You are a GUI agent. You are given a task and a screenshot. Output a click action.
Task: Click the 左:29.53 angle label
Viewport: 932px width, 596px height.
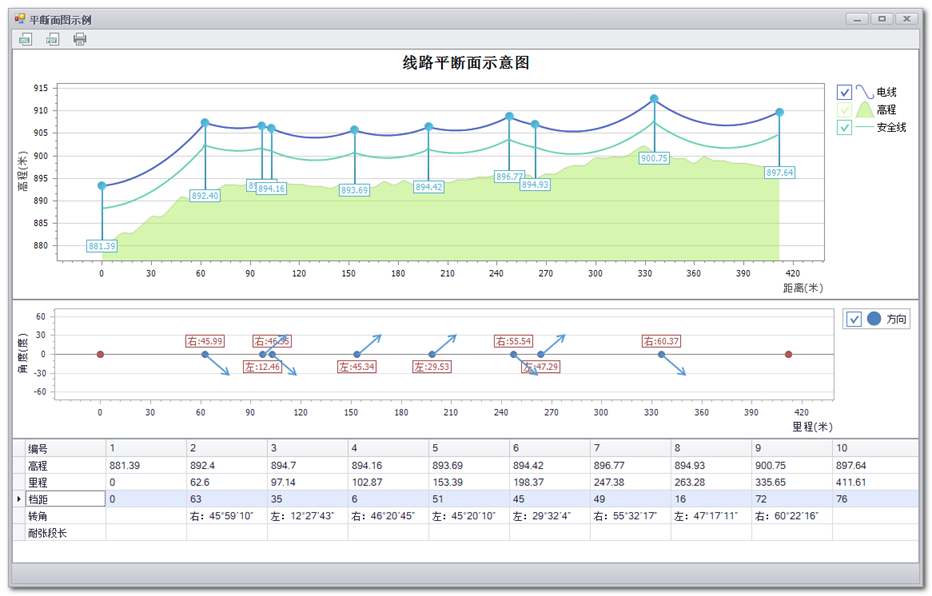coord(432,367)
